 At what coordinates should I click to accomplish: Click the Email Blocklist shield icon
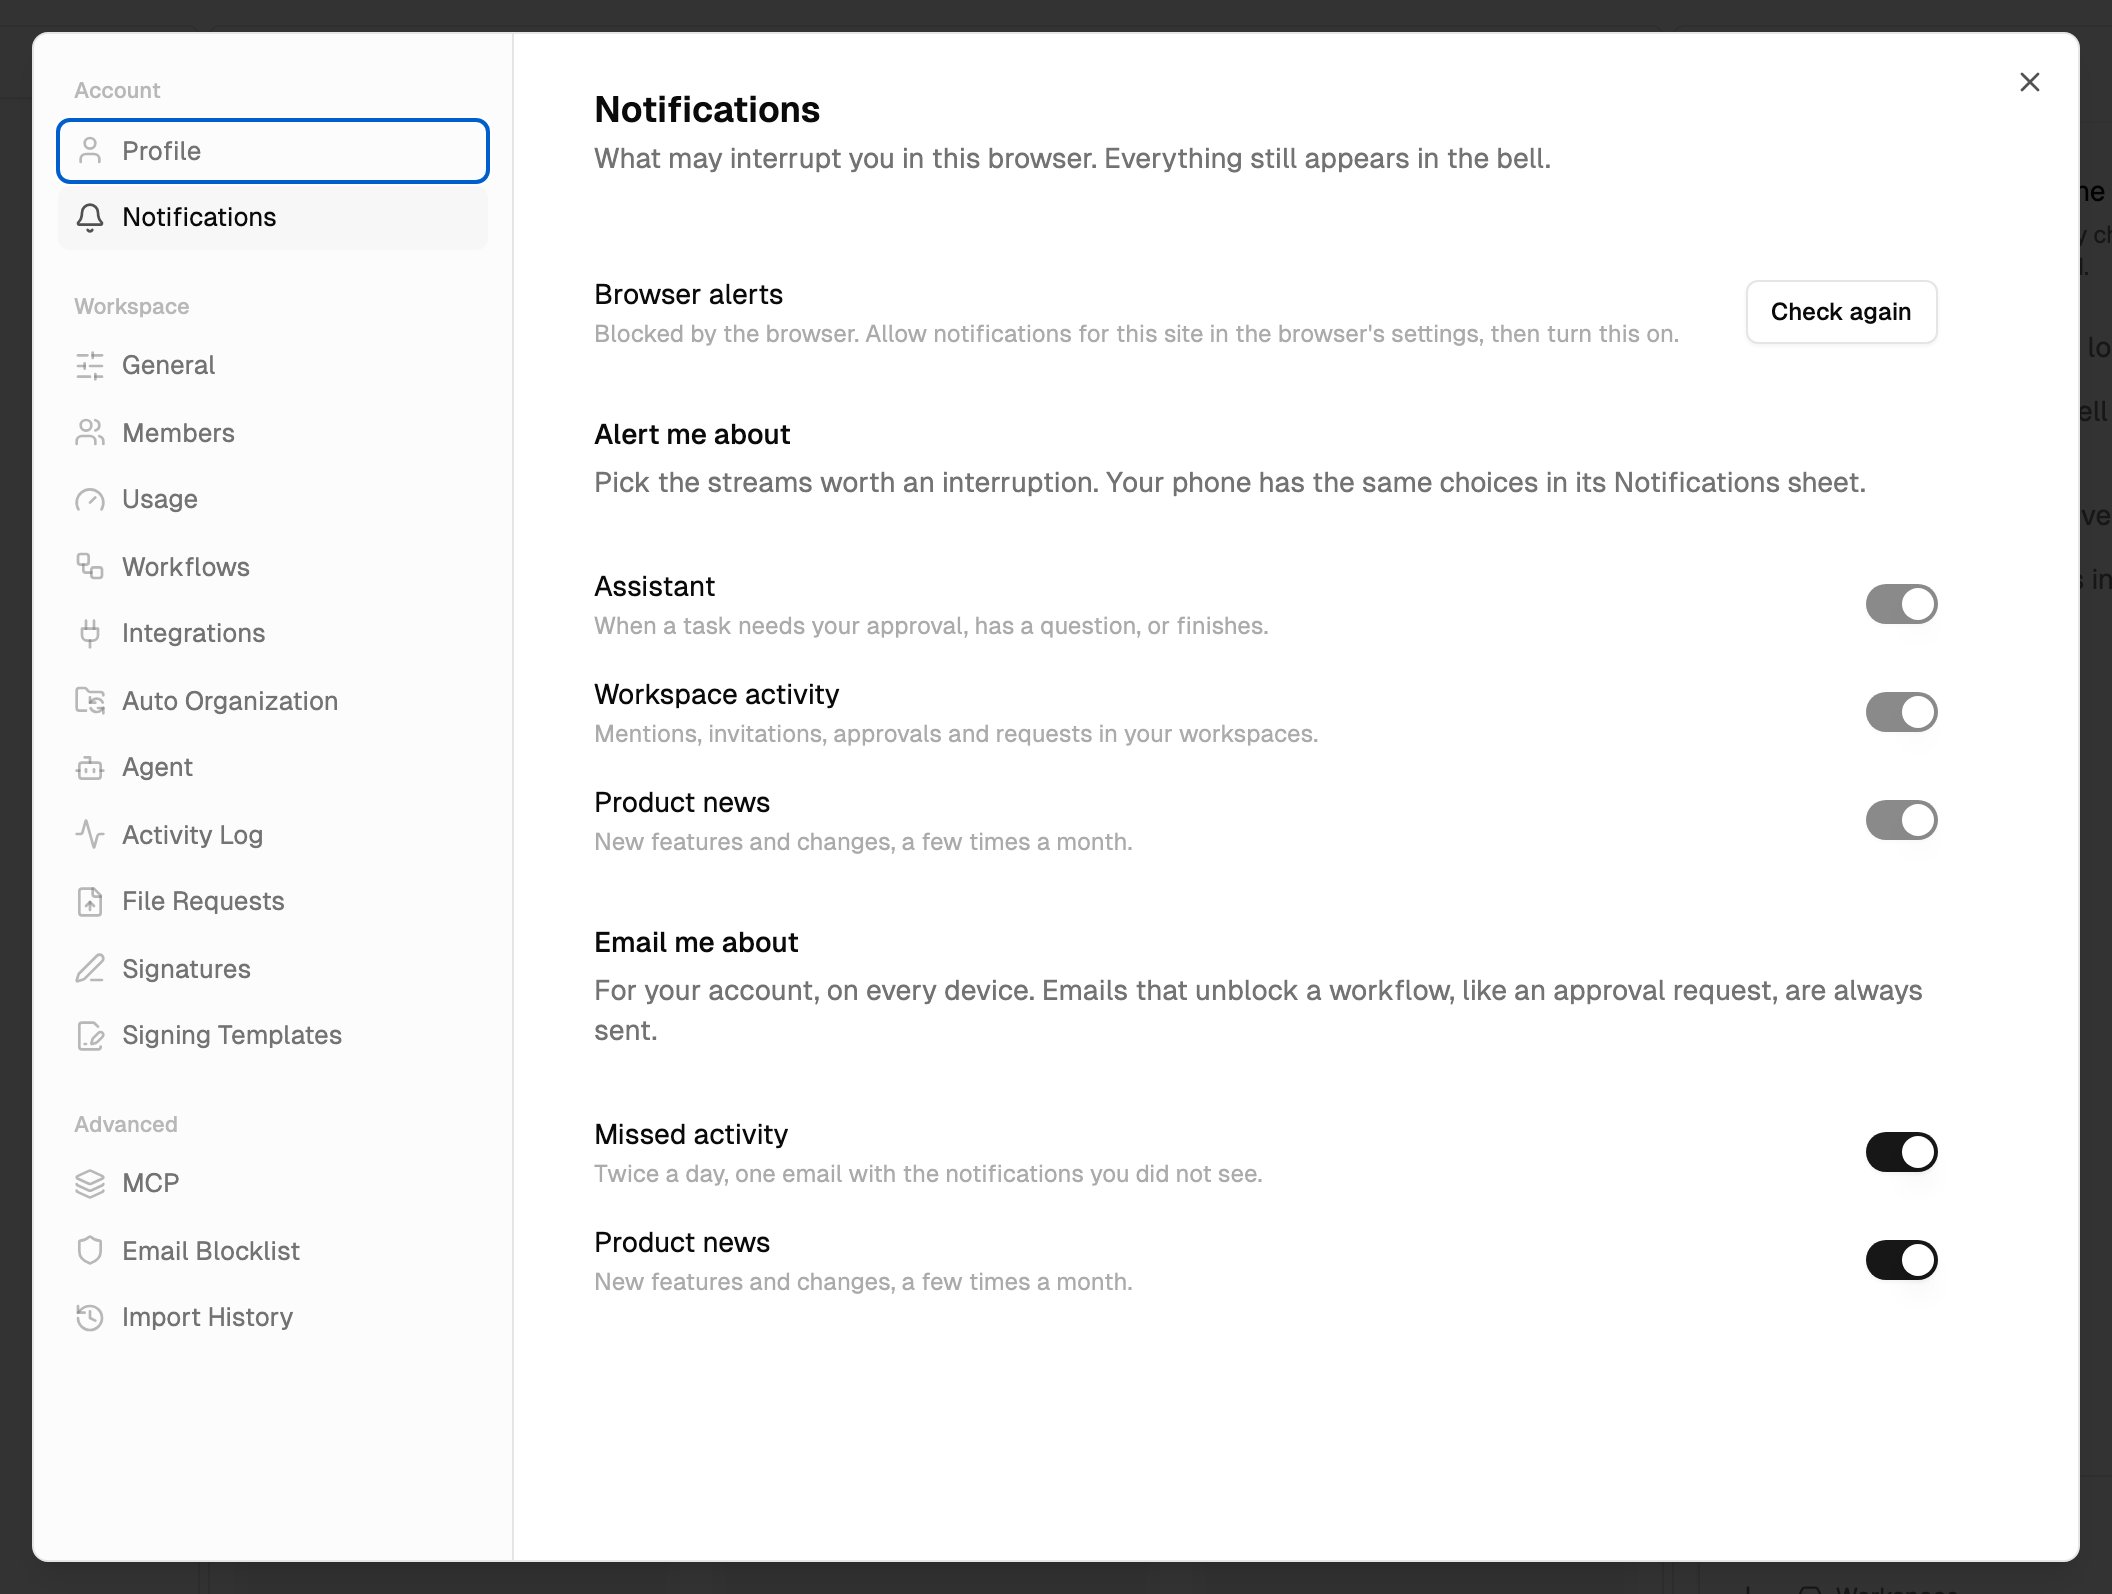coord(90,1251)
